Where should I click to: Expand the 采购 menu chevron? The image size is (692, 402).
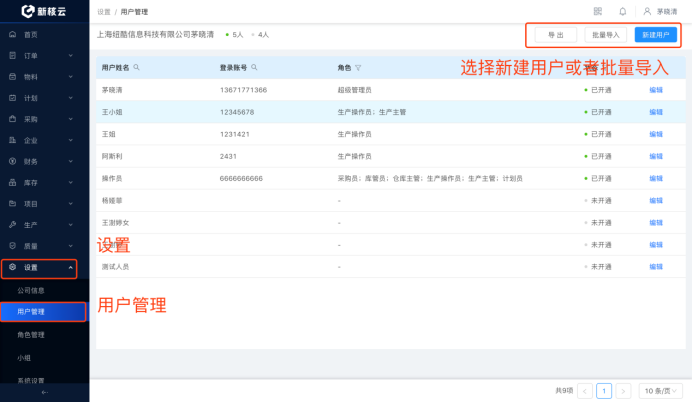click(71, 119)
